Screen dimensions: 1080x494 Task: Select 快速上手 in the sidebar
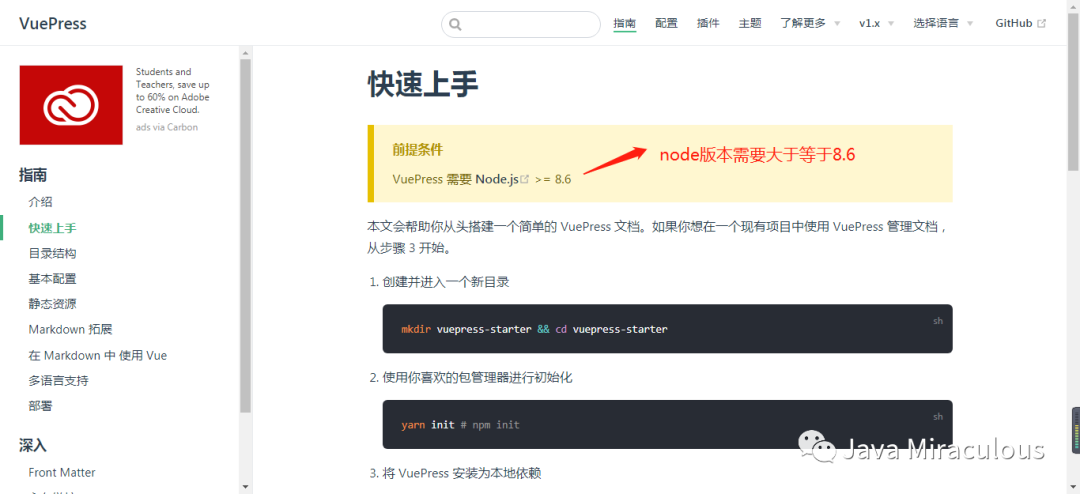pos(52,227)
